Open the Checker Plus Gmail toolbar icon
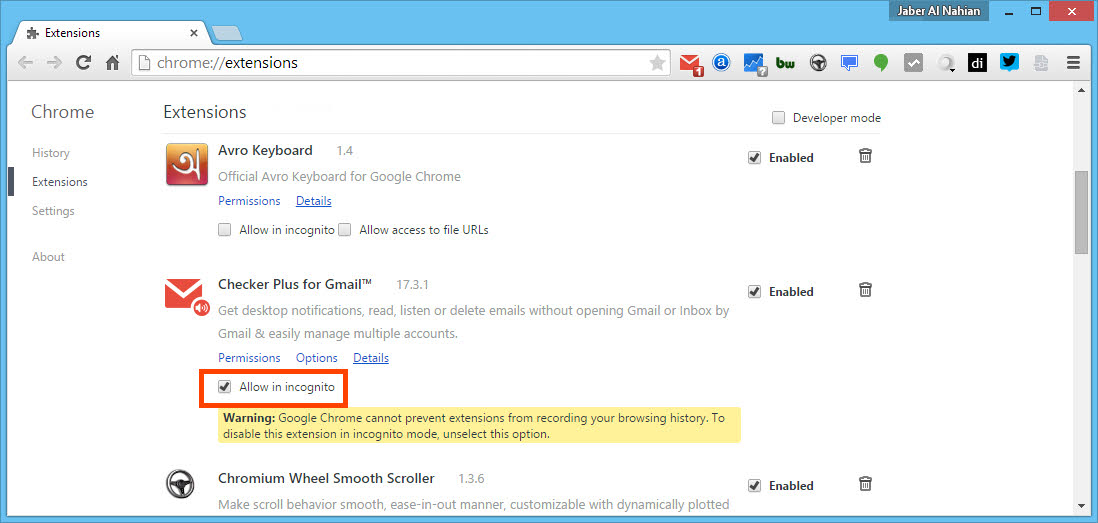Image resolution: width=1098 pixels, height=523 pixels. point(690,64)
